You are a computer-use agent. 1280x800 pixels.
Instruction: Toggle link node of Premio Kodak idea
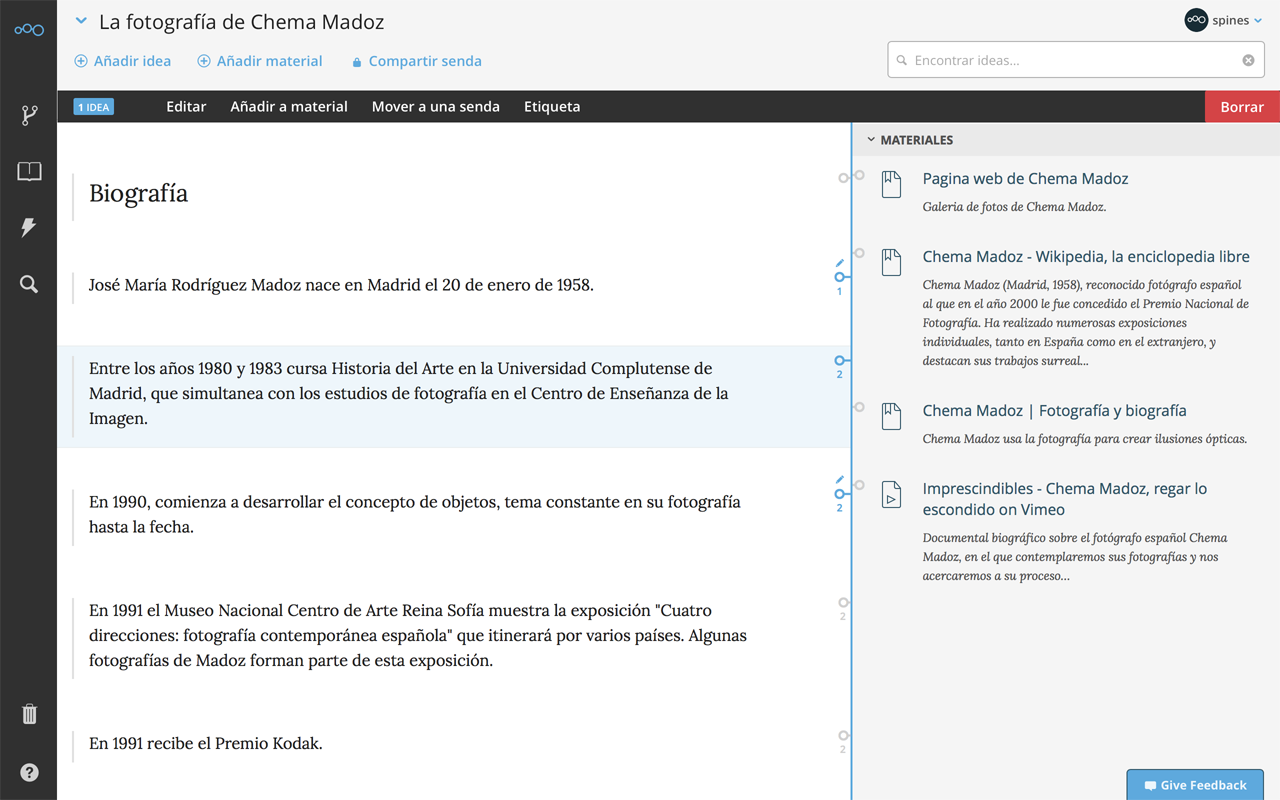point(843,736)
